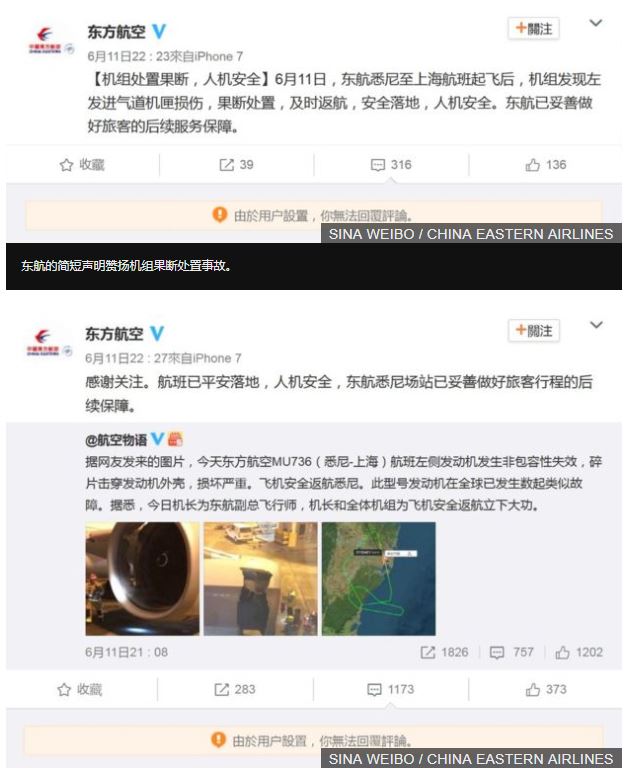Image resolution: width=625 pixels, height=773 pixels.
Task: Click 东方航空 account name on first post
Action: click(x=117, y=32)
